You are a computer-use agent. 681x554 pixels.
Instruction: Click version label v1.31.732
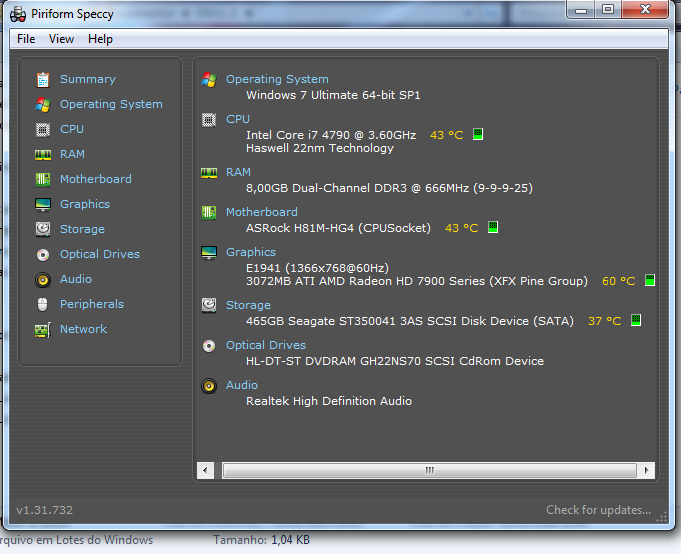coord(44,510)
